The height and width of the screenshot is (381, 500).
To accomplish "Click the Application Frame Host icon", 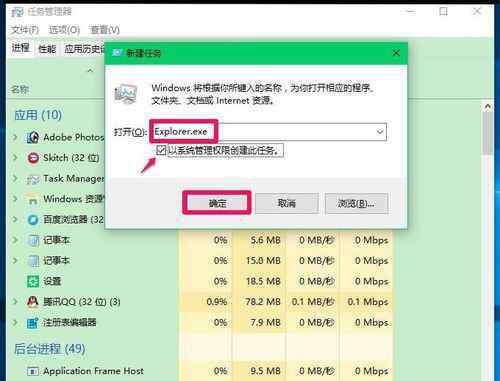I will pos(33,371).
